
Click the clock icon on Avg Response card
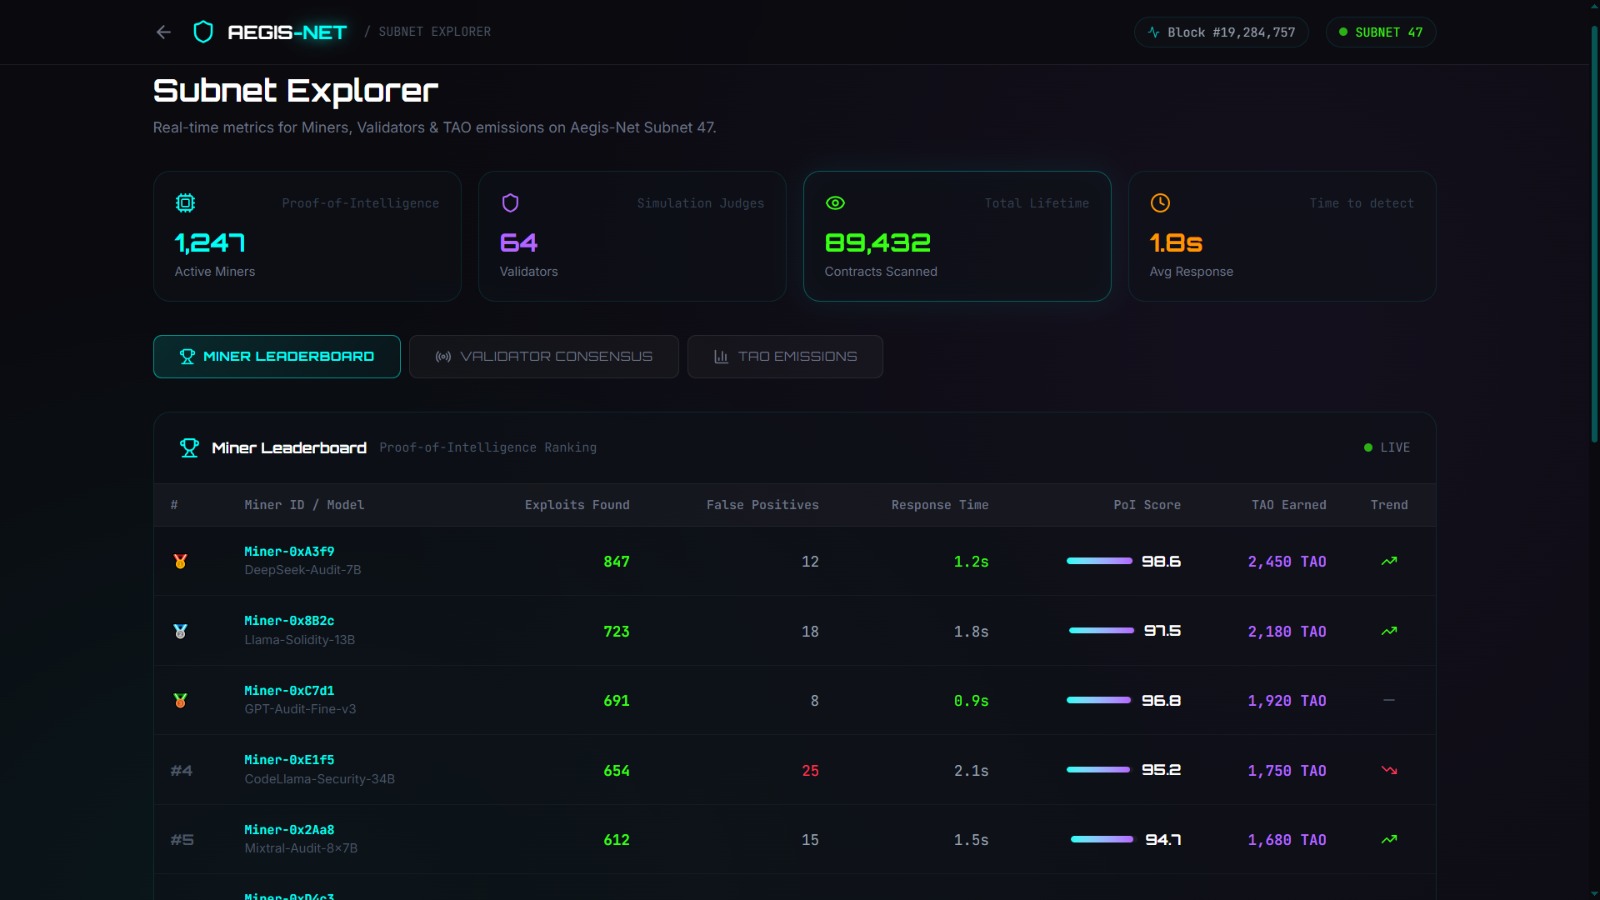pos(1160,203)
